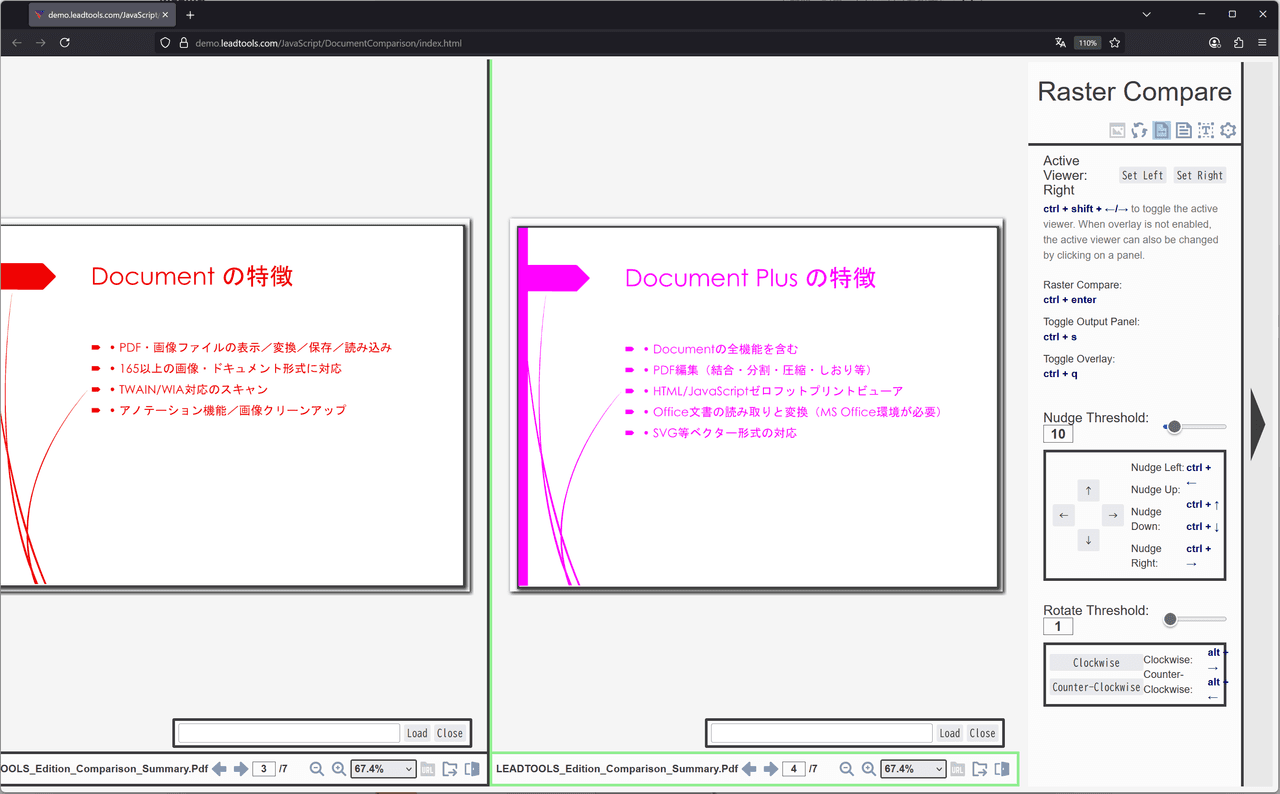Nudge up with the up arrow button
The height and width of the screenshot is (794, 1280).
point(1088,490)
